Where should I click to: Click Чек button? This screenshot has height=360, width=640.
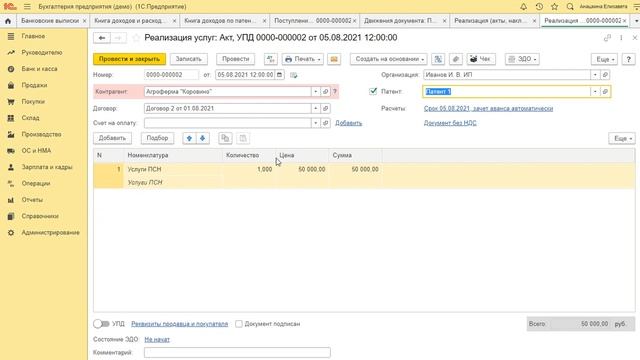click(x=481, y=59)
